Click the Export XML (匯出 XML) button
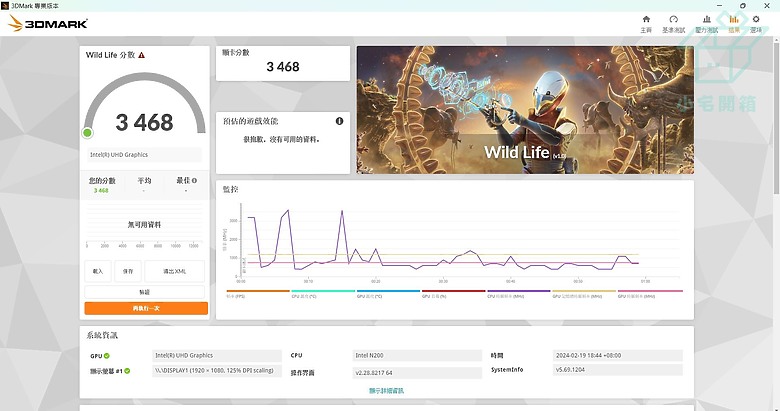 175,271
